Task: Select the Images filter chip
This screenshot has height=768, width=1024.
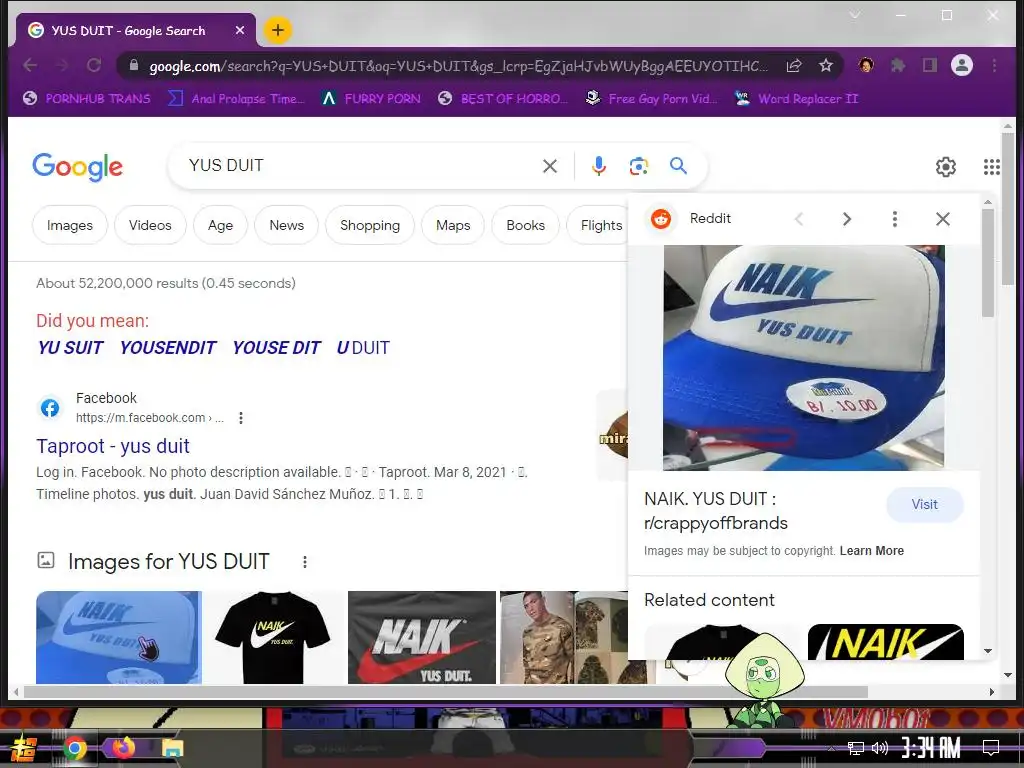Action: pyautogui.click(x=70, y=225)
